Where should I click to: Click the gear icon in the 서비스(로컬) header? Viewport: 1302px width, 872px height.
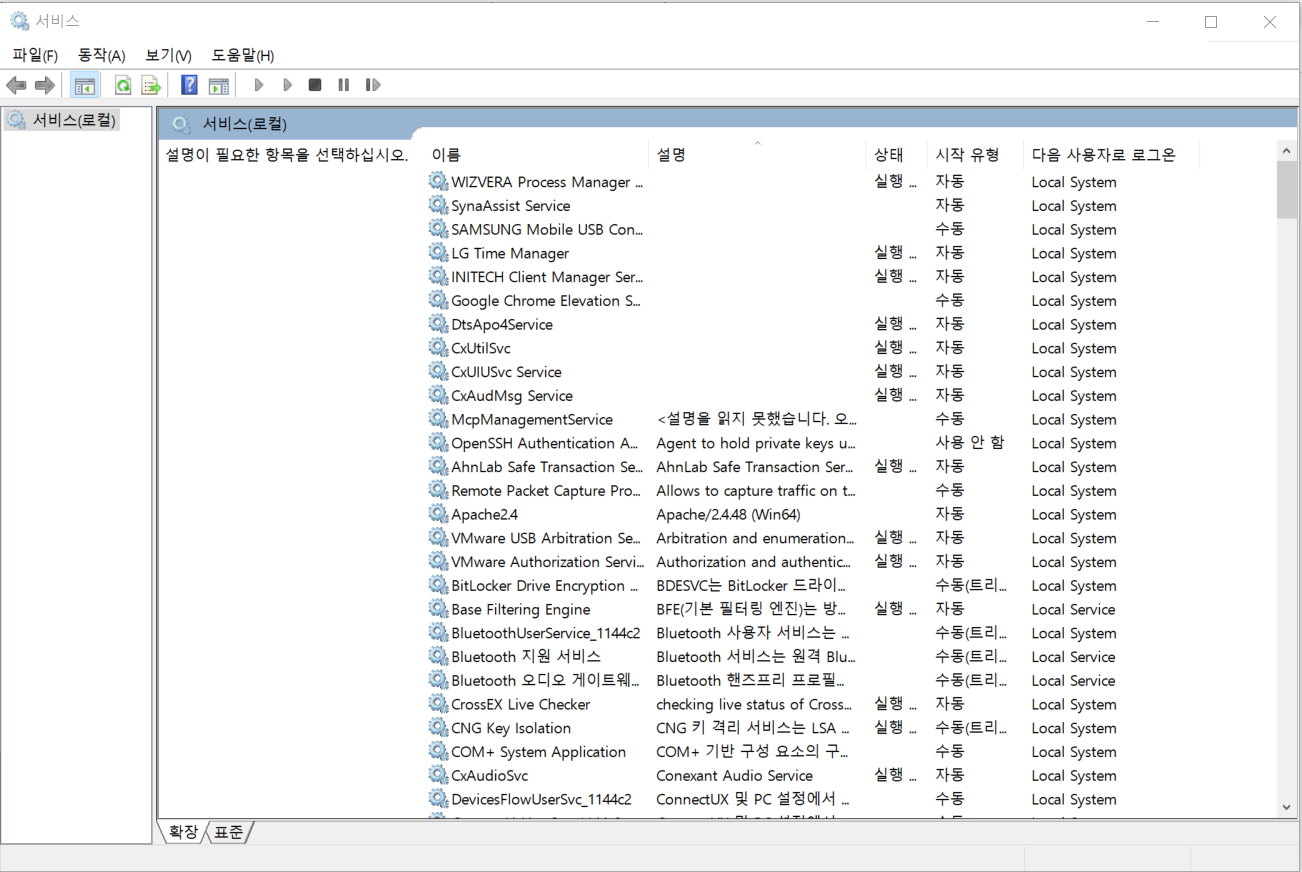(x=181, y=124)
